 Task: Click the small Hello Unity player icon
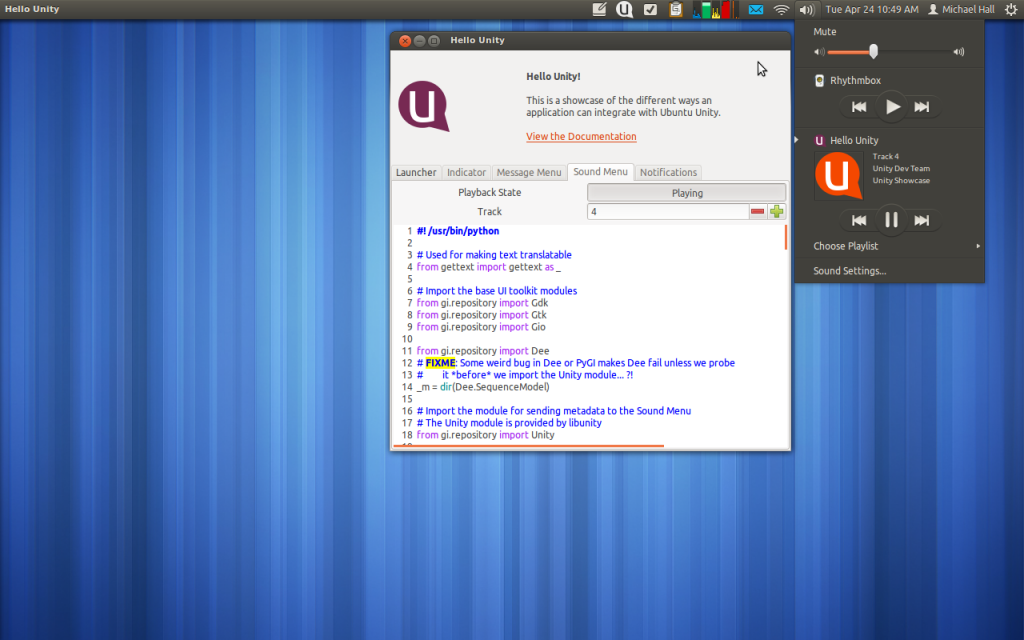pyautogui.click(x=819, y=140)
